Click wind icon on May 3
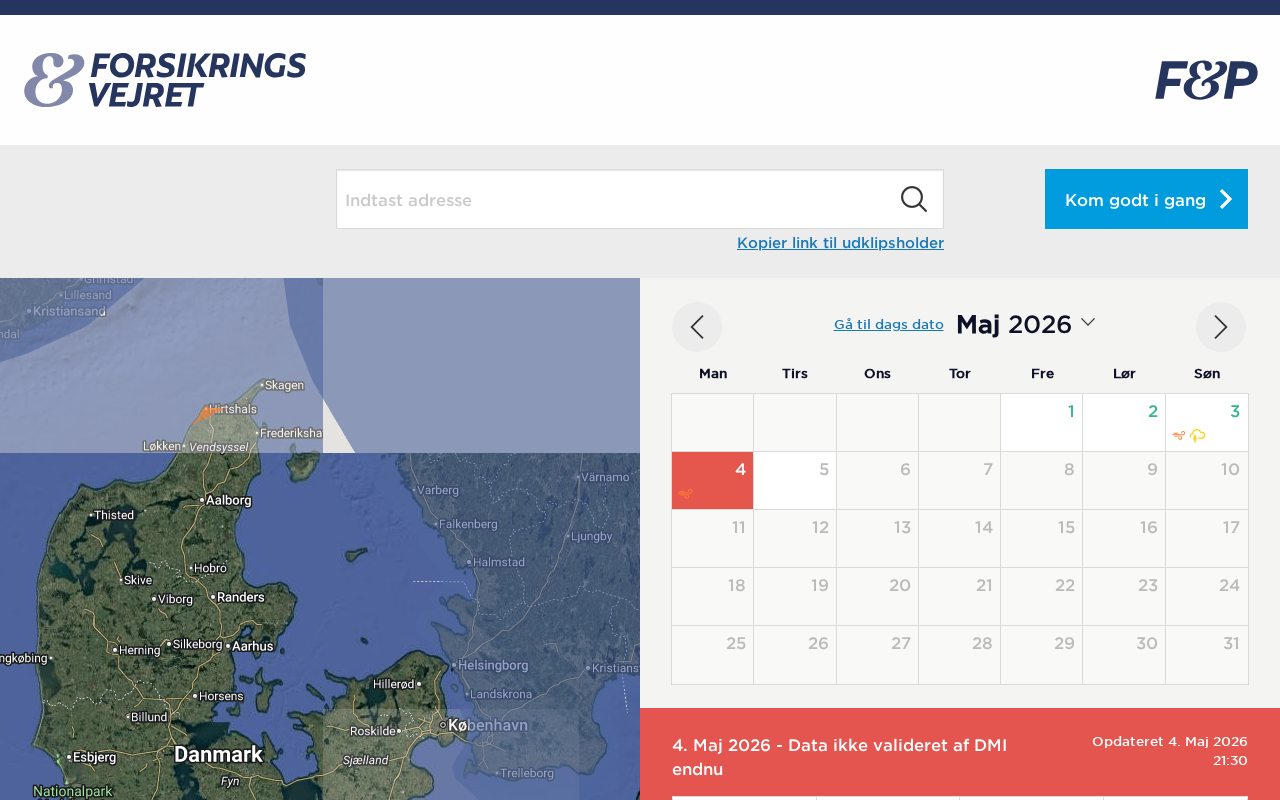The width and height of the screenshot is (1280, 800). 1179,435
